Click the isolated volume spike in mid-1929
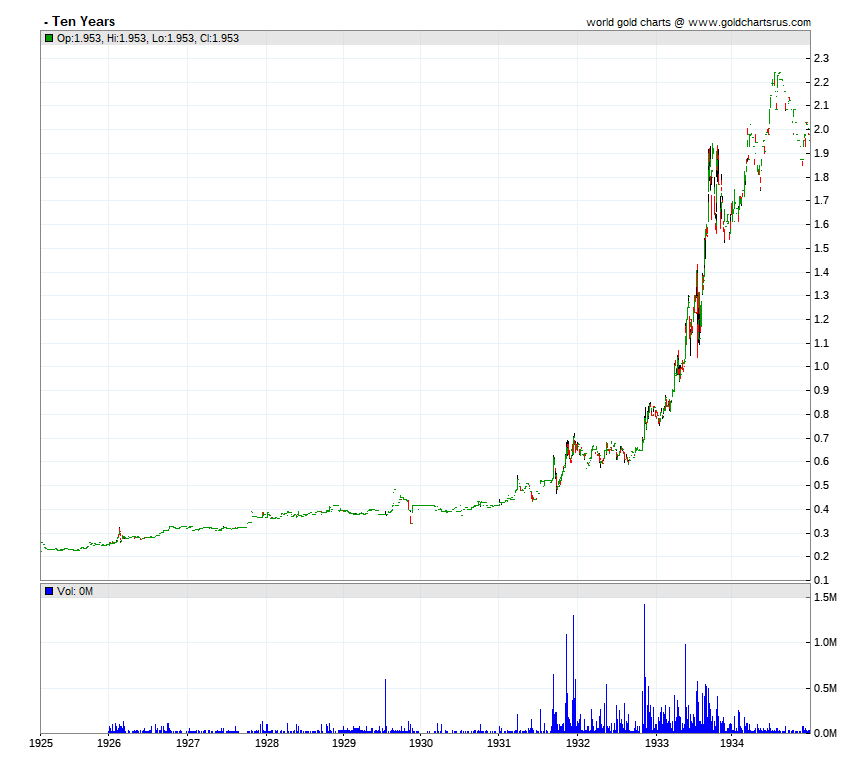The width and height of the screenshot is (850, 769). pyautogui.click(x=385, y=706)
